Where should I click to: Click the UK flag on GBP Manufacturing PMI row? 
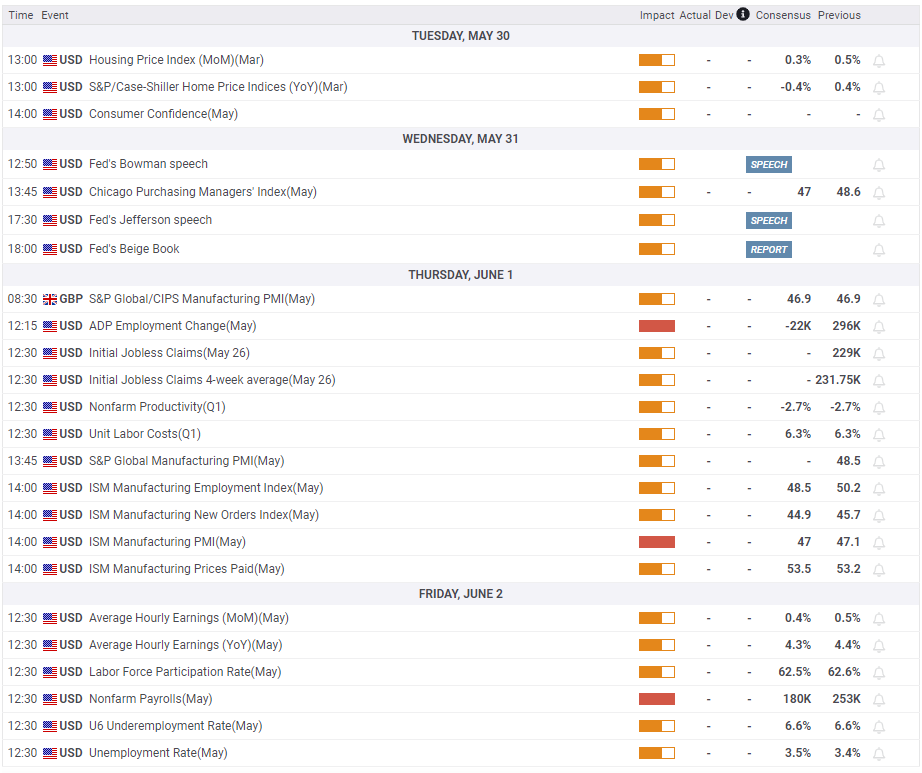pyautogui.click(x=50, y=299)
